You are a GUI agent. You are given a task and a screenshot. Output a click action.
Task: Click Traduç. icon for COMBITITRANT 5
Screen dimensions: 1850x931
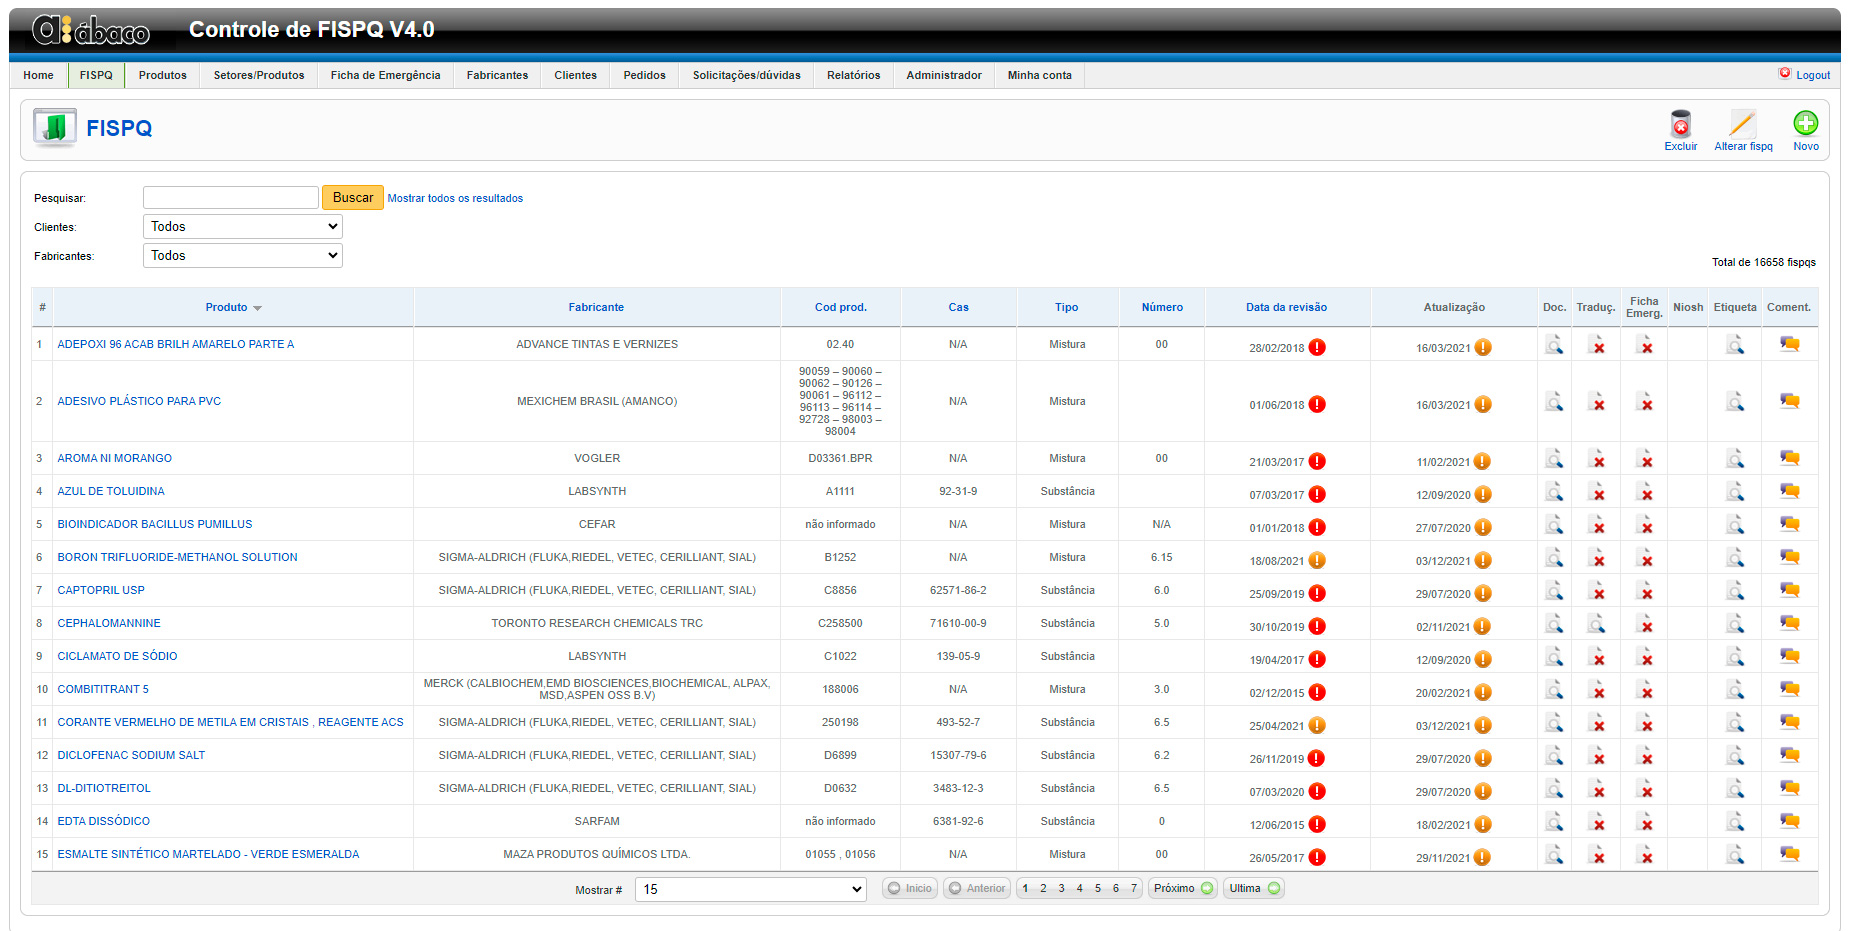1597,690
